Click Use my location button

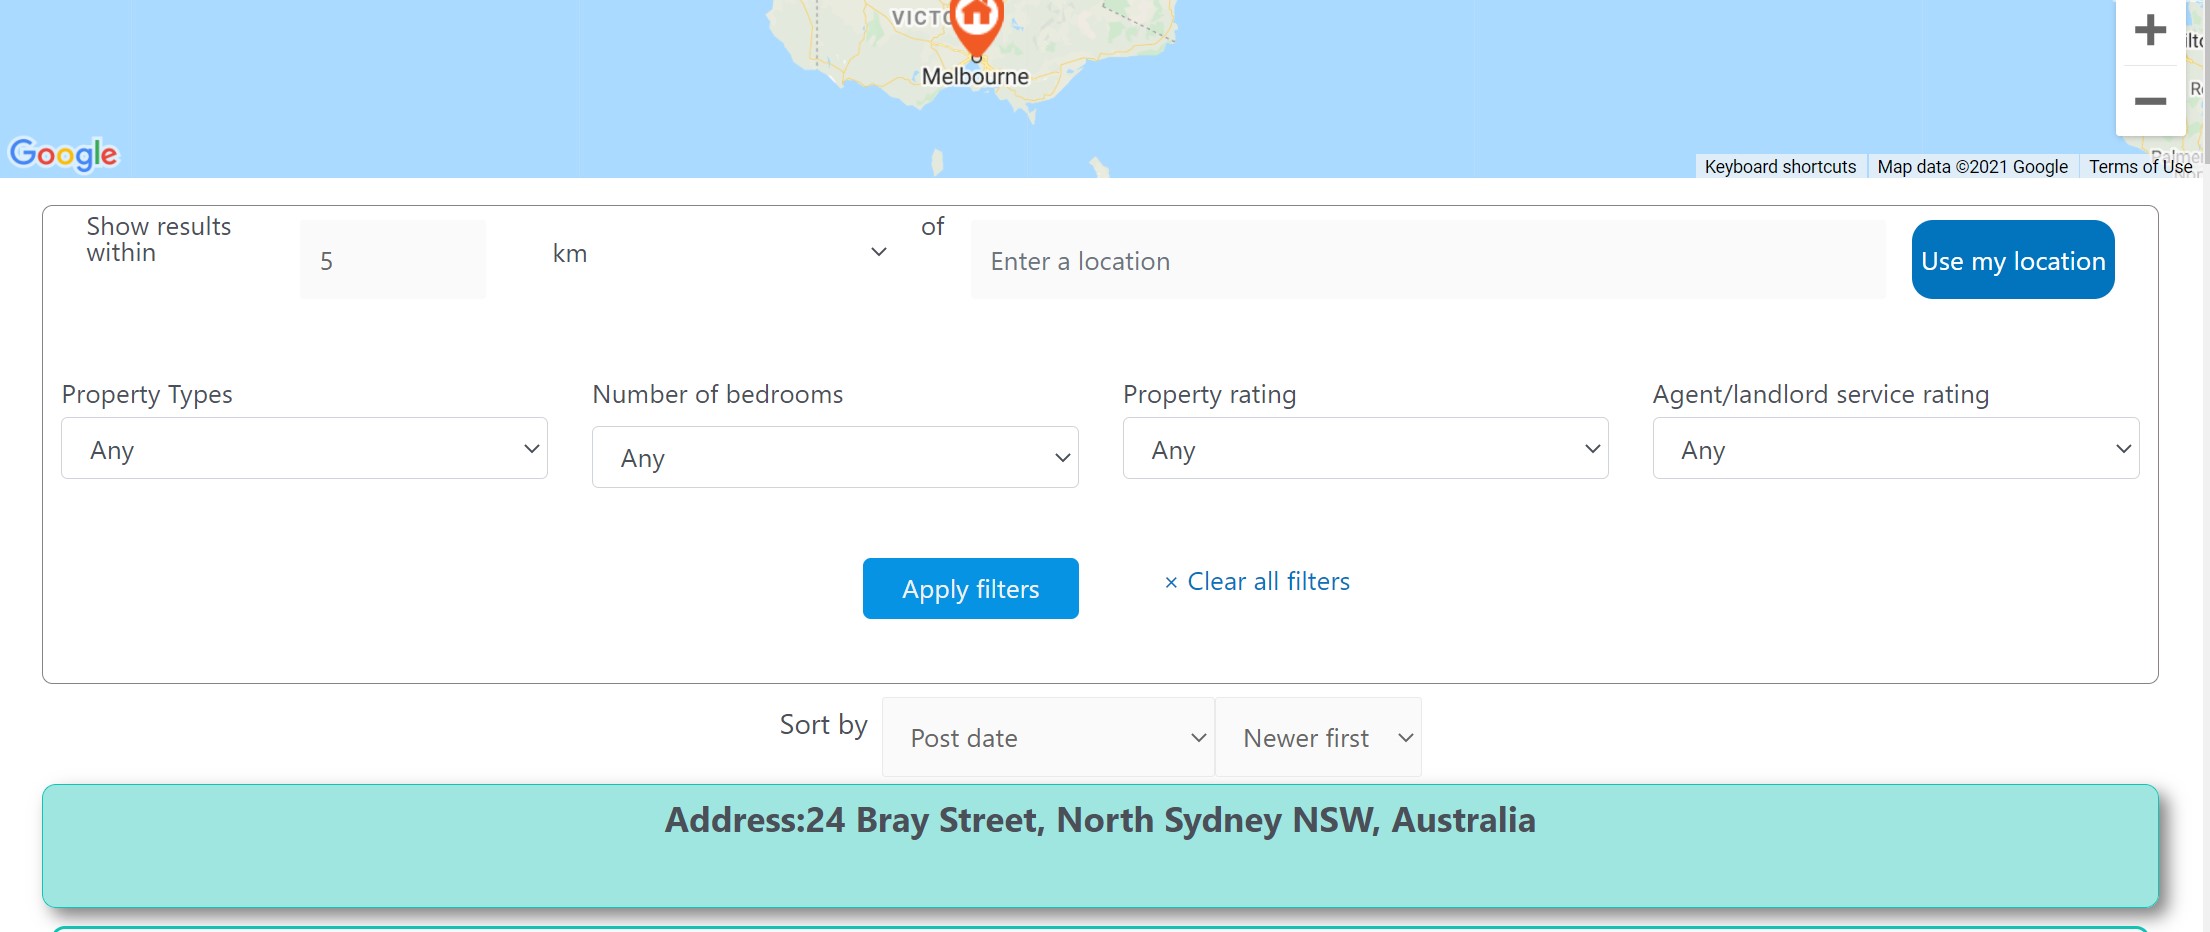point(2012,260)
